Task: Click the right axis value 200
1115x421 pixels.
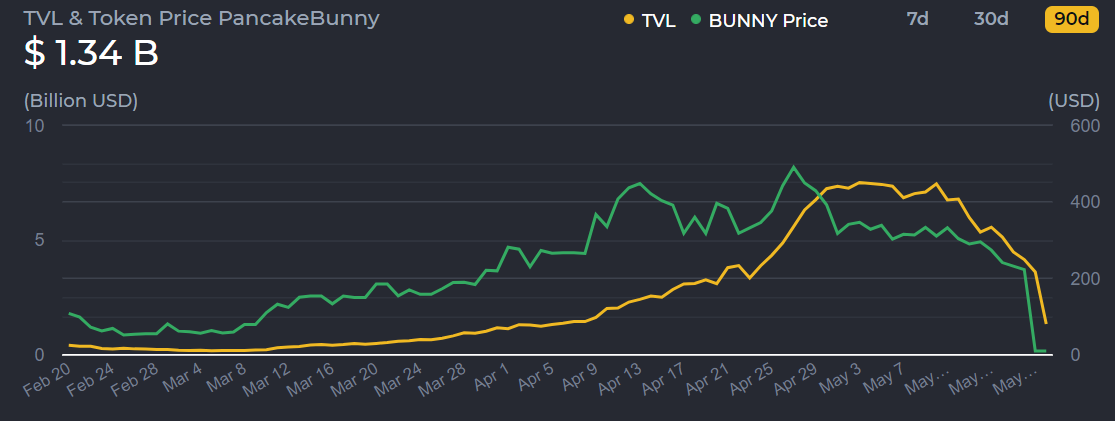Action: pyautogui.click(x=1084, y=278)
